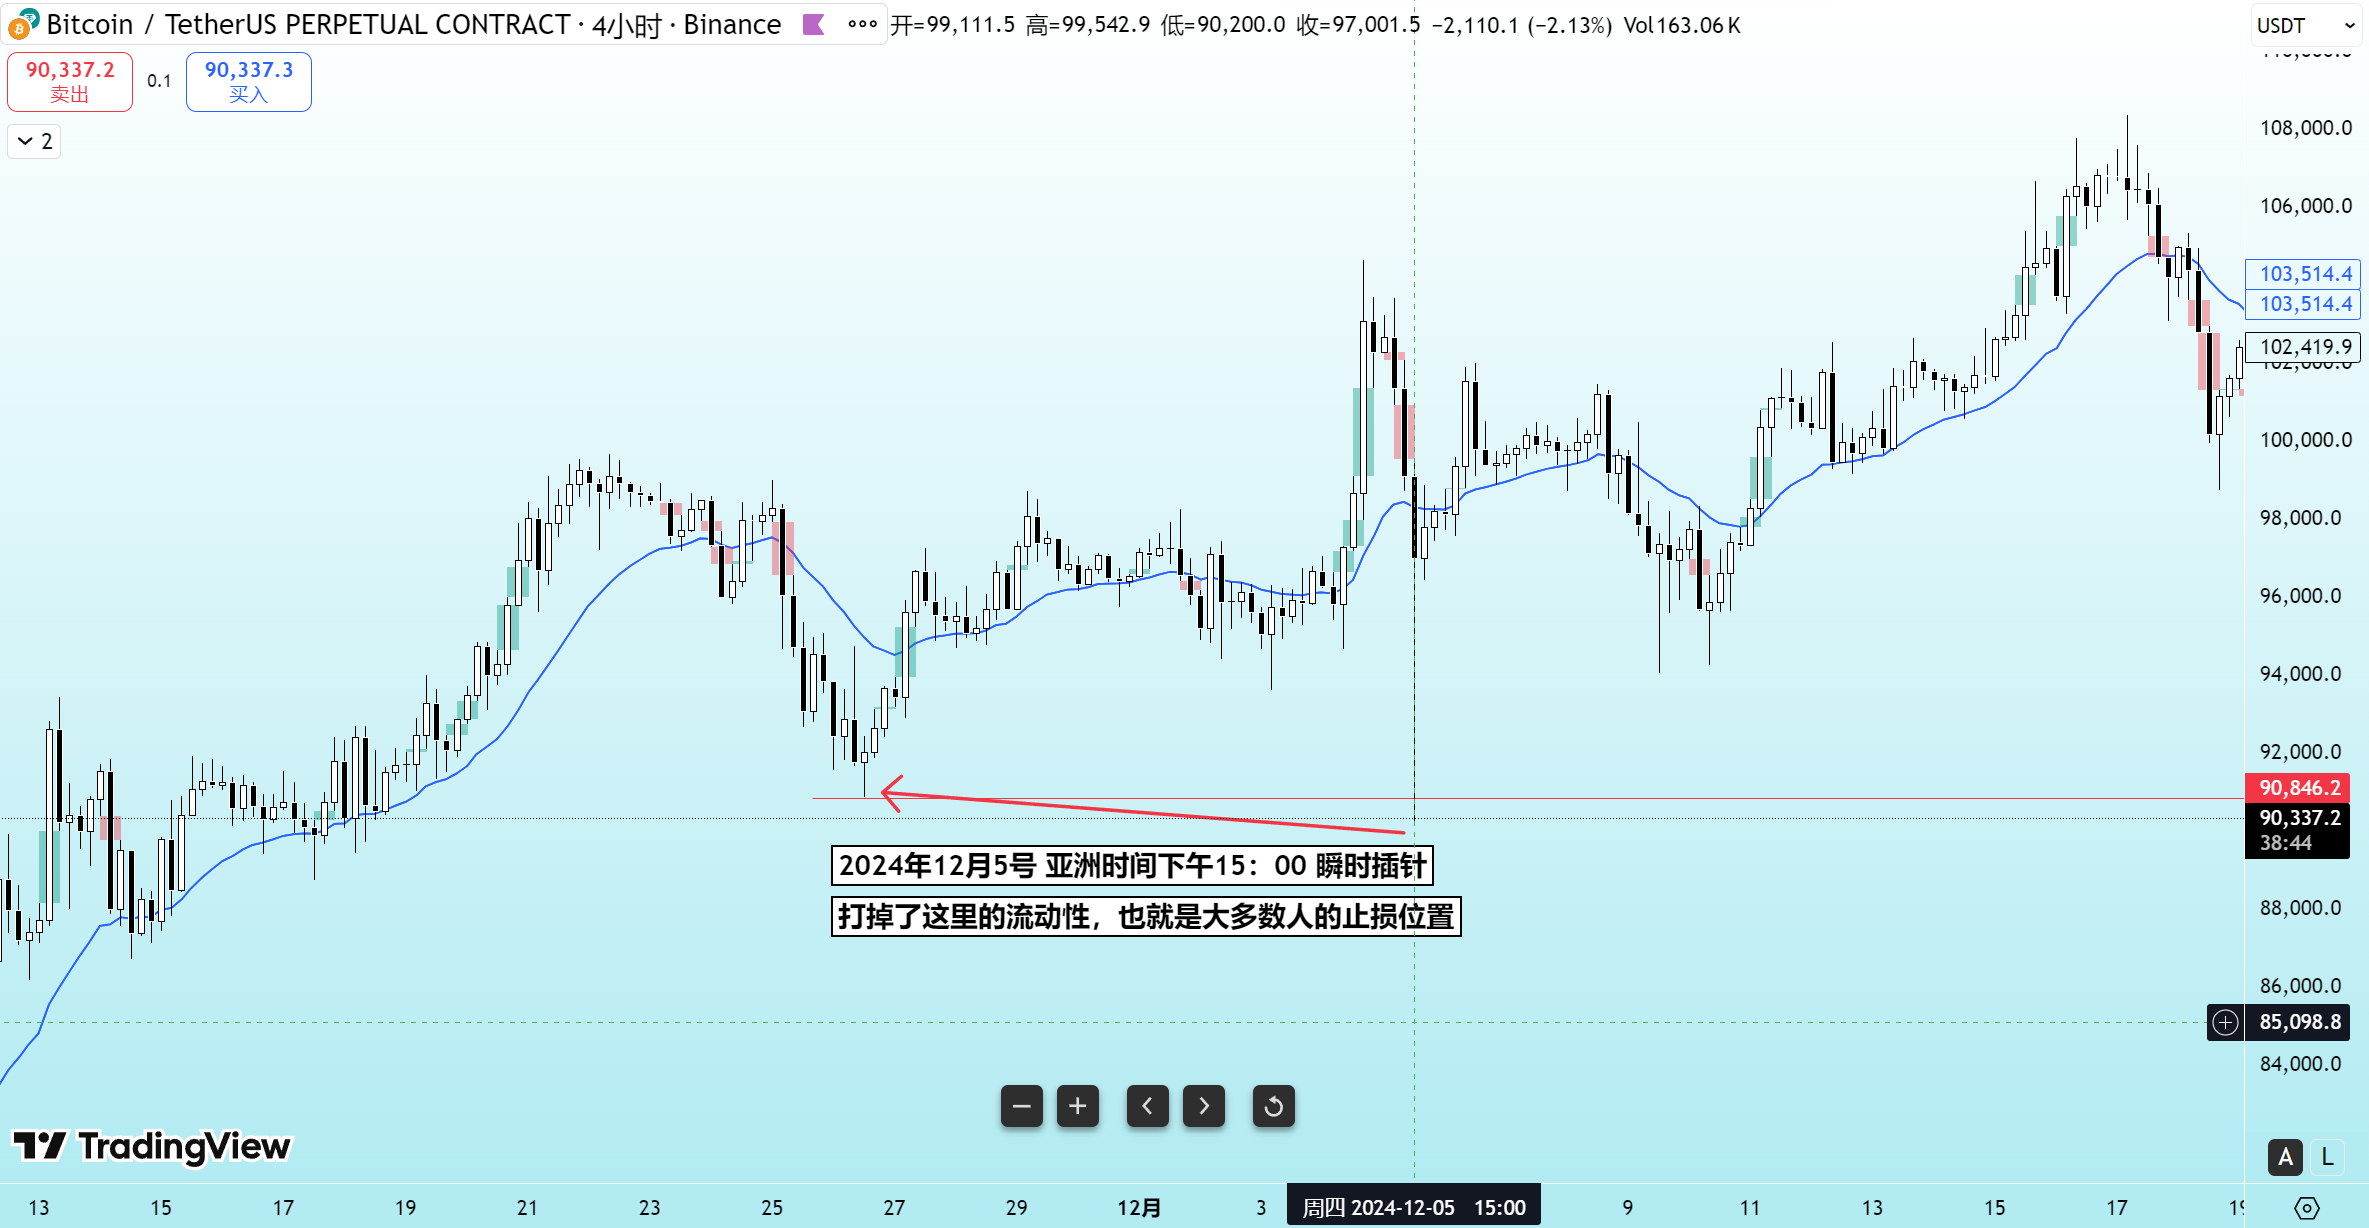Toggle auto scale A button

tap(2285, 1157)
